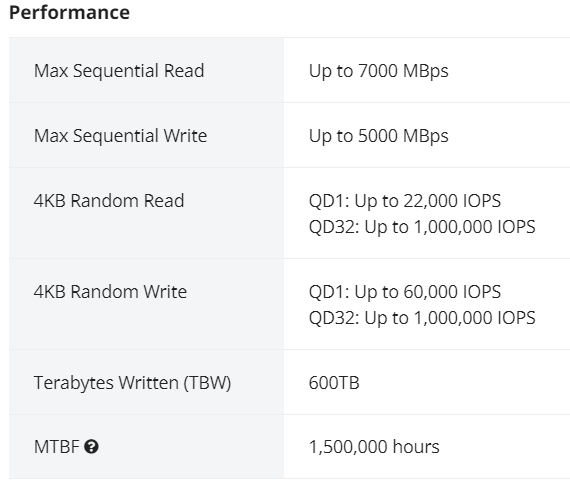Select the Max Sequential Read label
Viewport: 570px width, 489px height.
click(119, 71)
